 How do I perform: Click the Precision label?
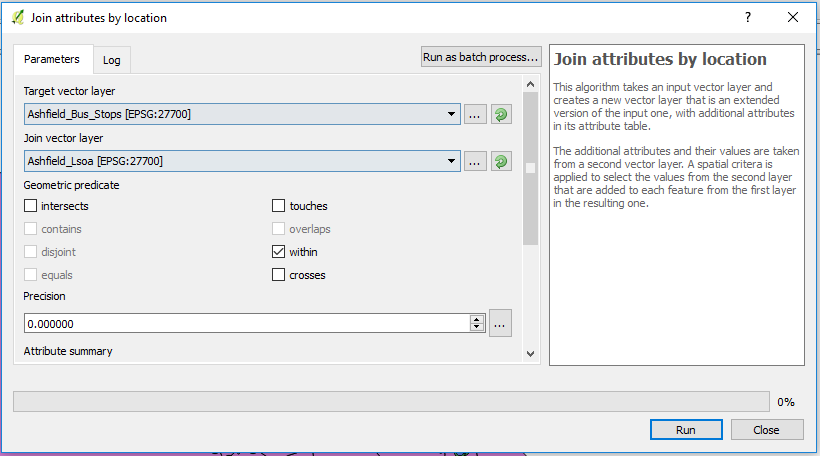[44, 296]
